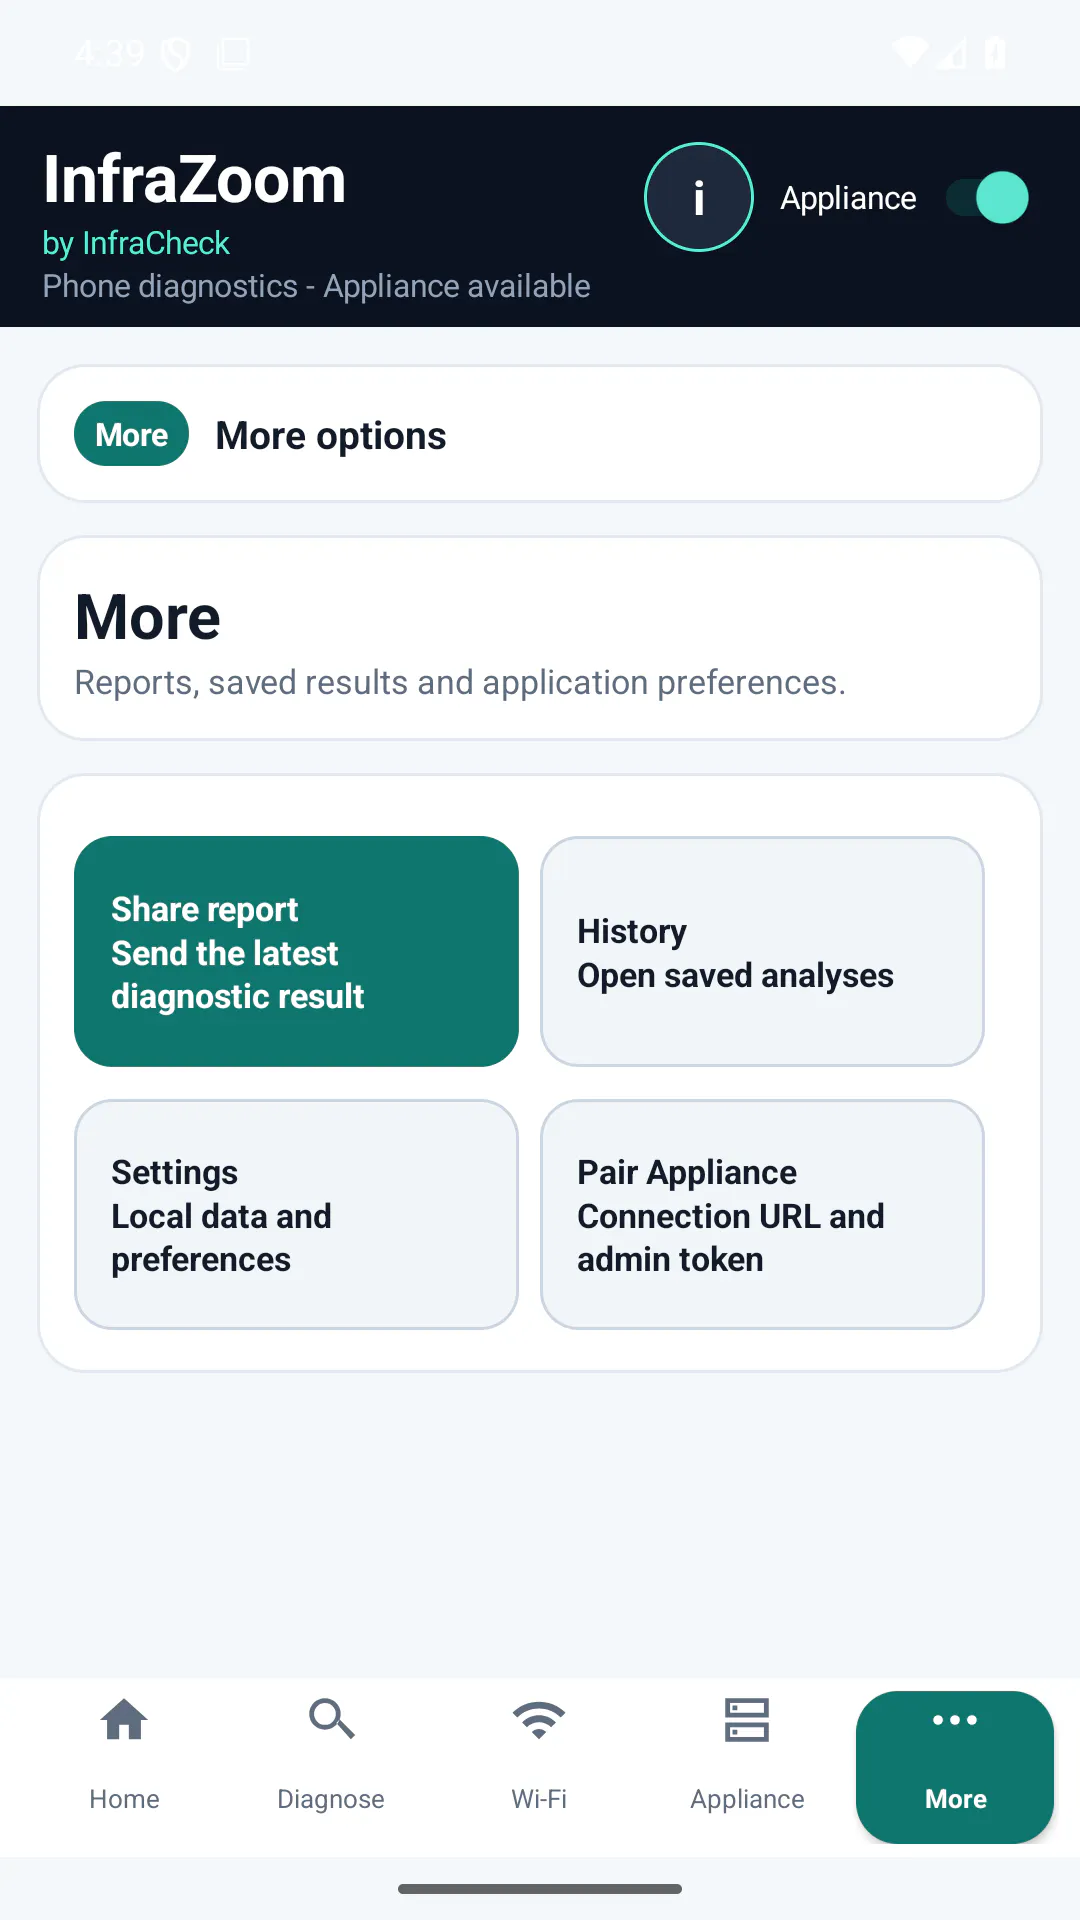Select the Home tab label
The width and height of the screenshot is (1080, 1920).
tap(124, 1799)
